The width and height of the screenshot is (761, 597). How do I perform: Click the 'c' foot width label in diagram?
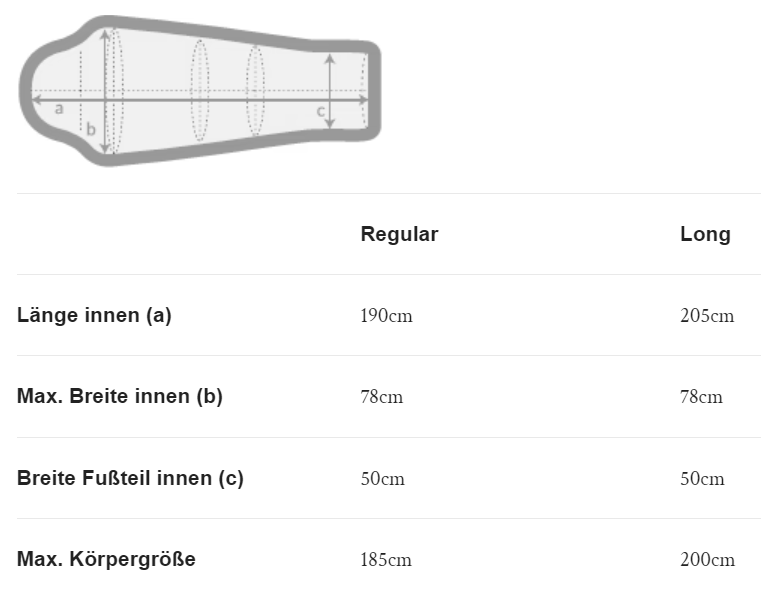click(321, 111)
